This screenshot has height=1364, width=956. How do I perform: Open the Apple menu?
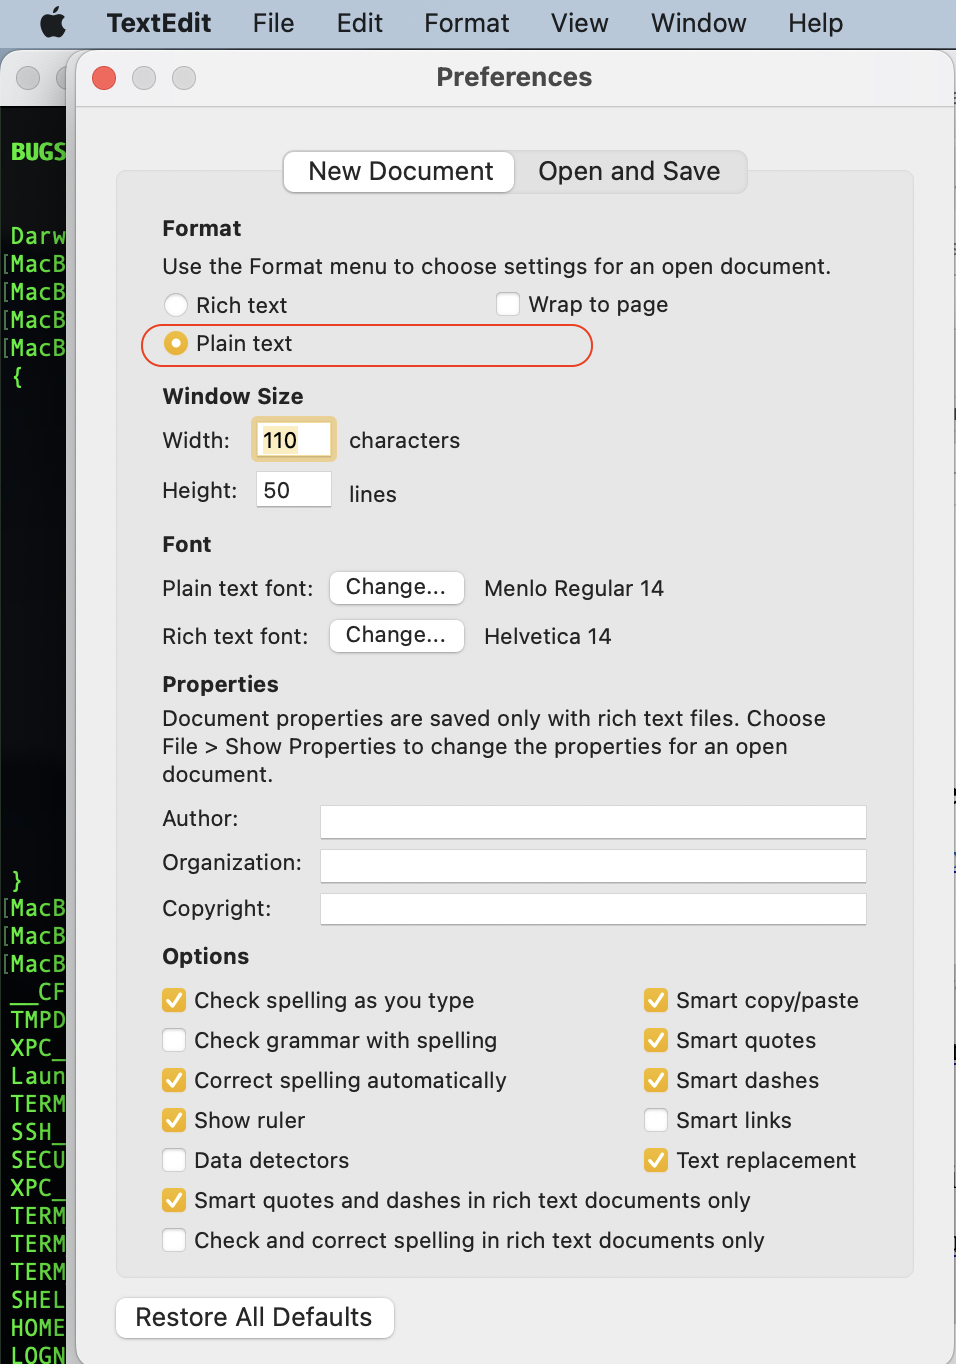pyautogui.click(x=53, y=22)
